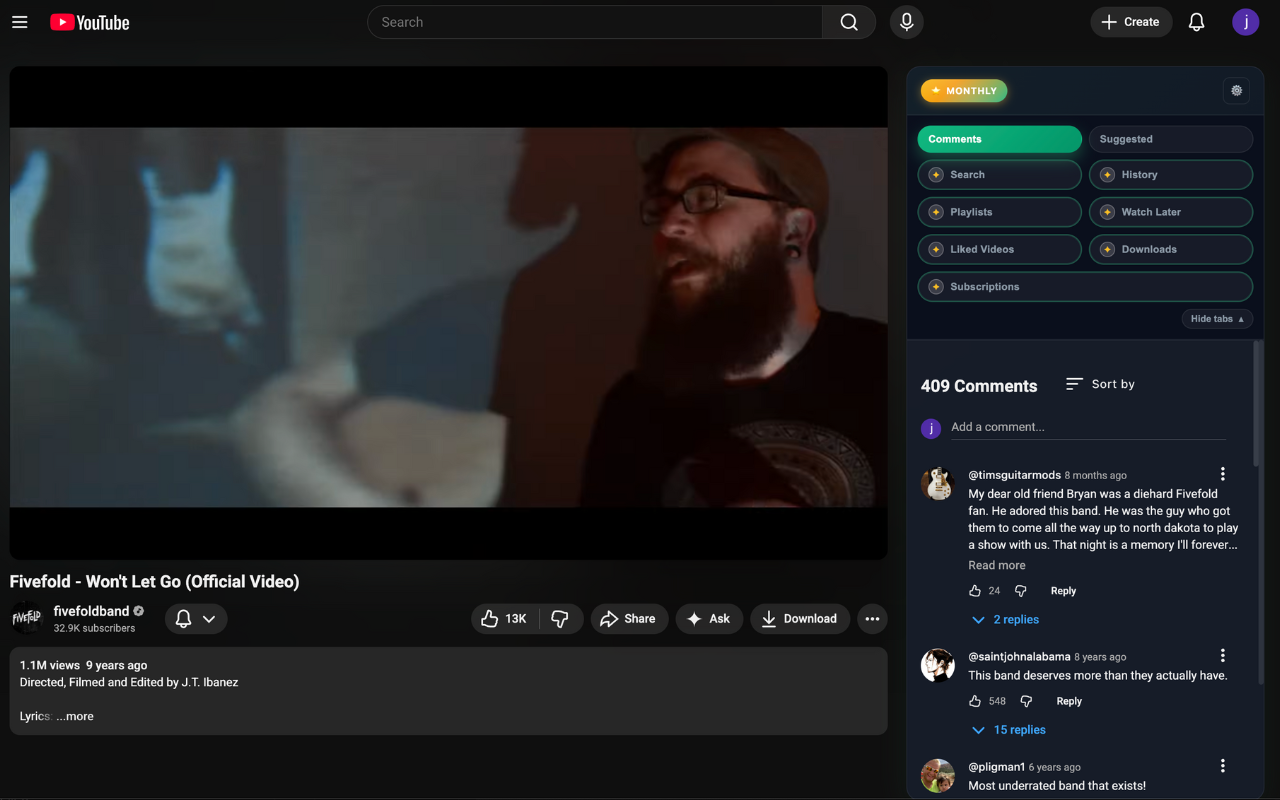
Task: Open the Downloads tab
Action: click(x=1171, y=249)
